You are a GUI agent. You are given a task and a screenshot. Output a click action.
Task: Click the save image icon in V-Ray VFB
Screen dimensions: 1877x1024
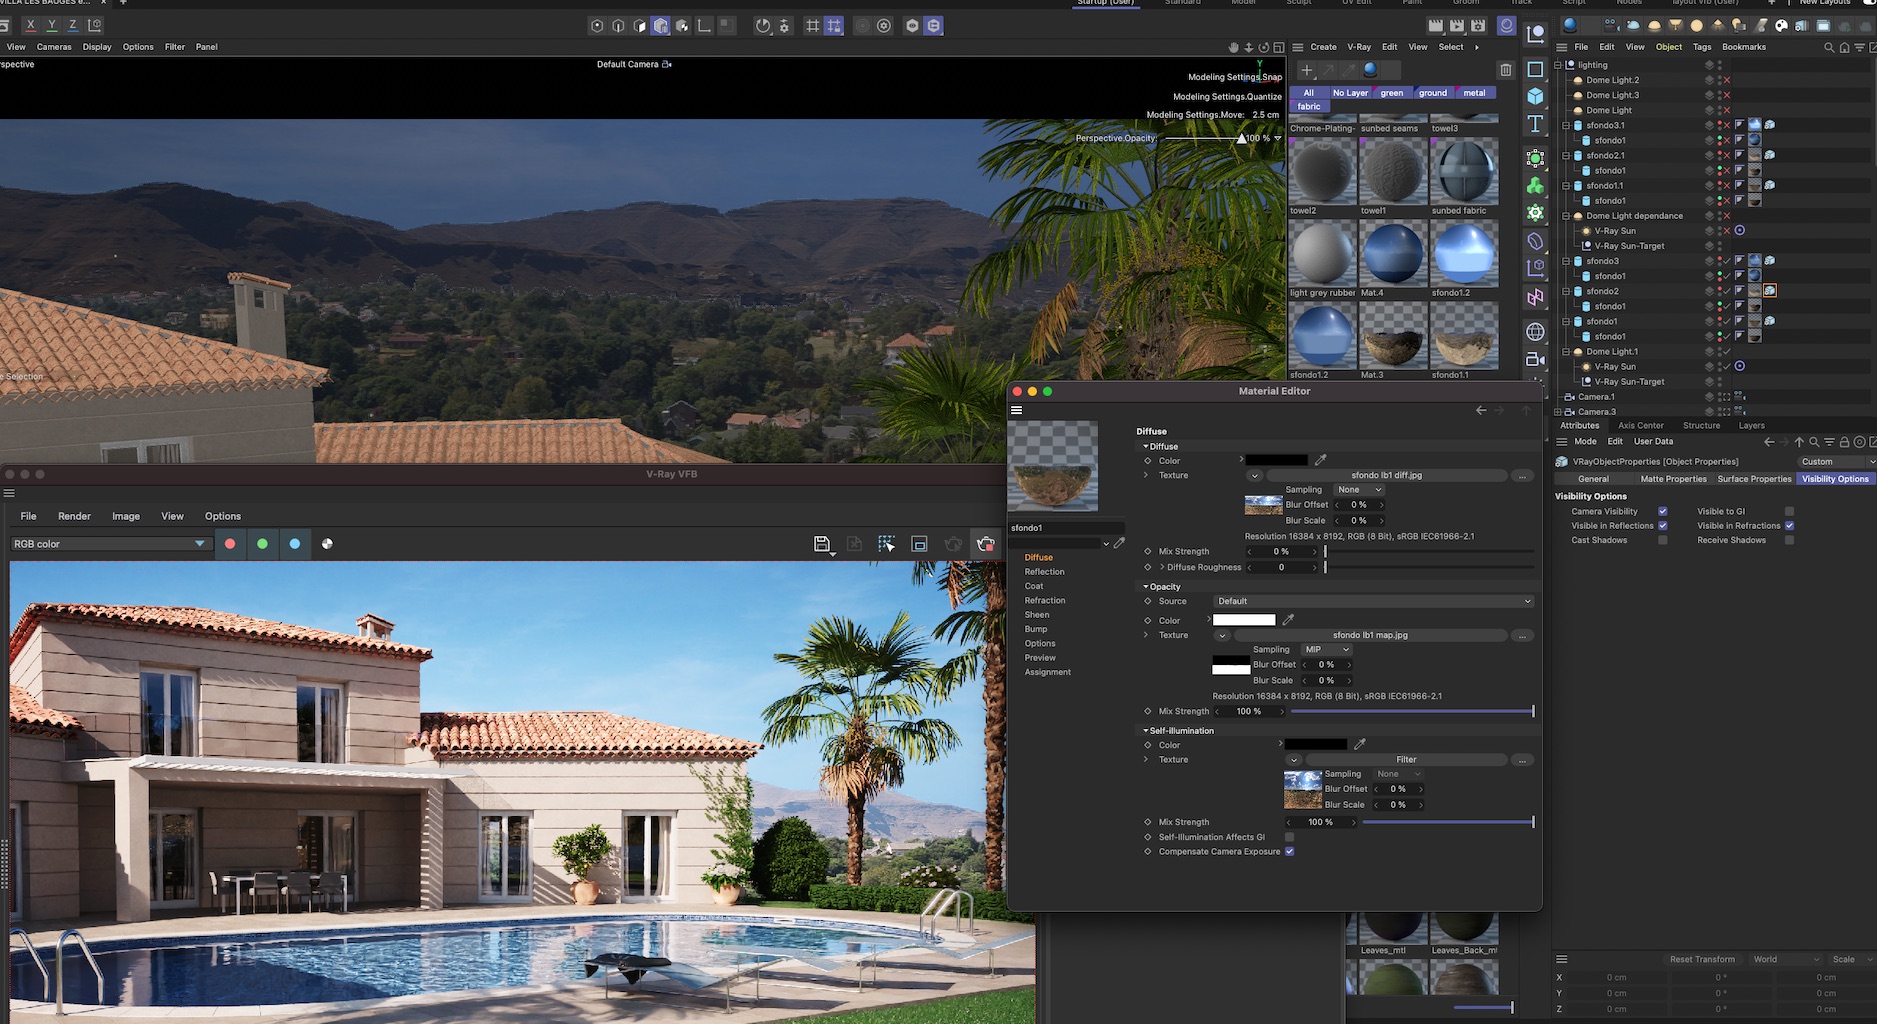(x=821, y=544)
